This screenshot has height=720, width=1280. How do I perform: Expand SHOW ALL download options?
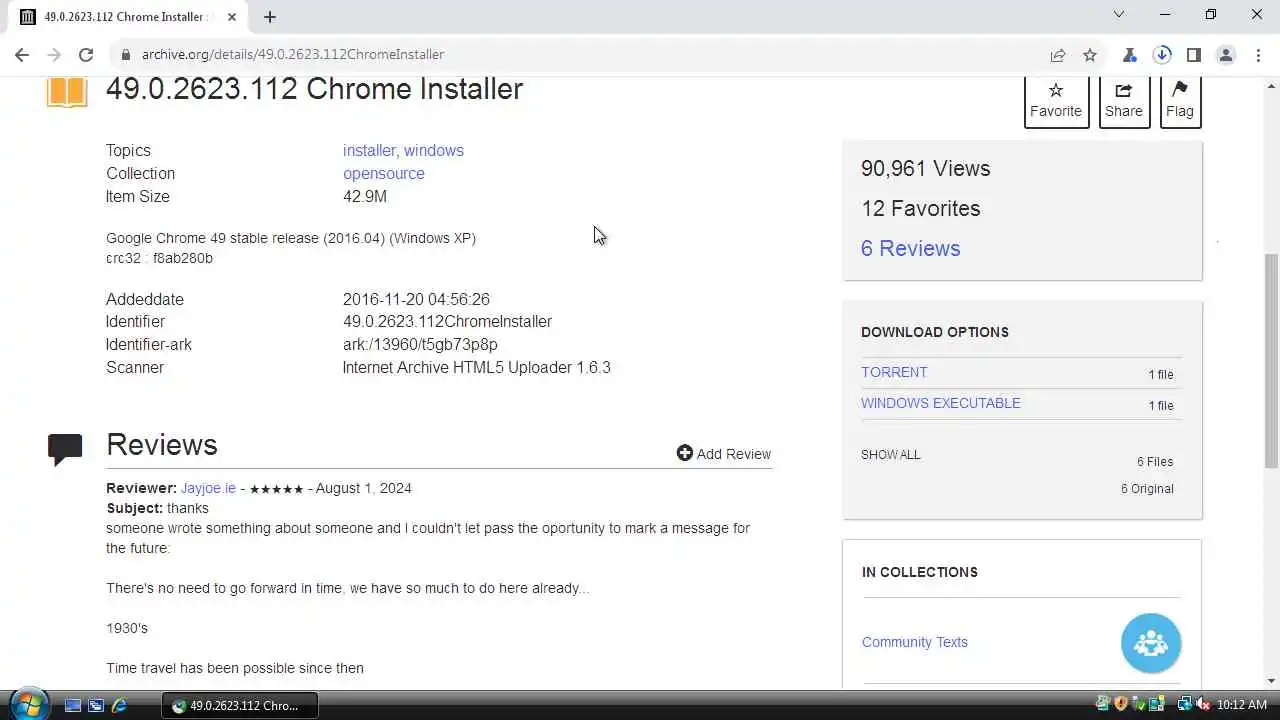point(890,454)
